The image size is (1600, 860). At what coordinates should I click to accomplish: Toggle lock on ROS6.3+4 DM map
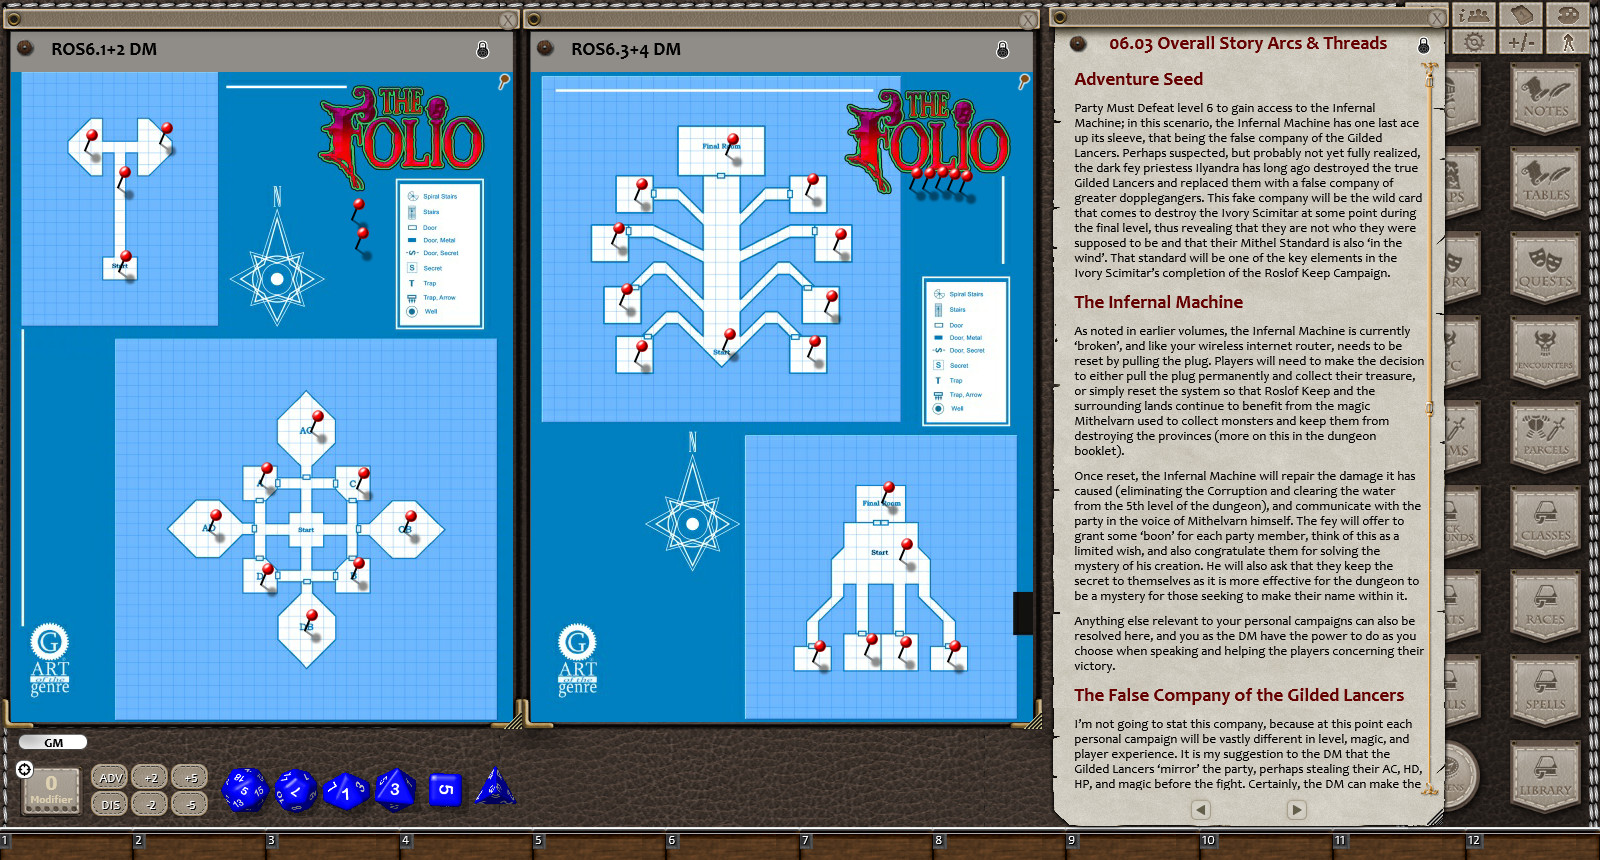click(1002, 50)
